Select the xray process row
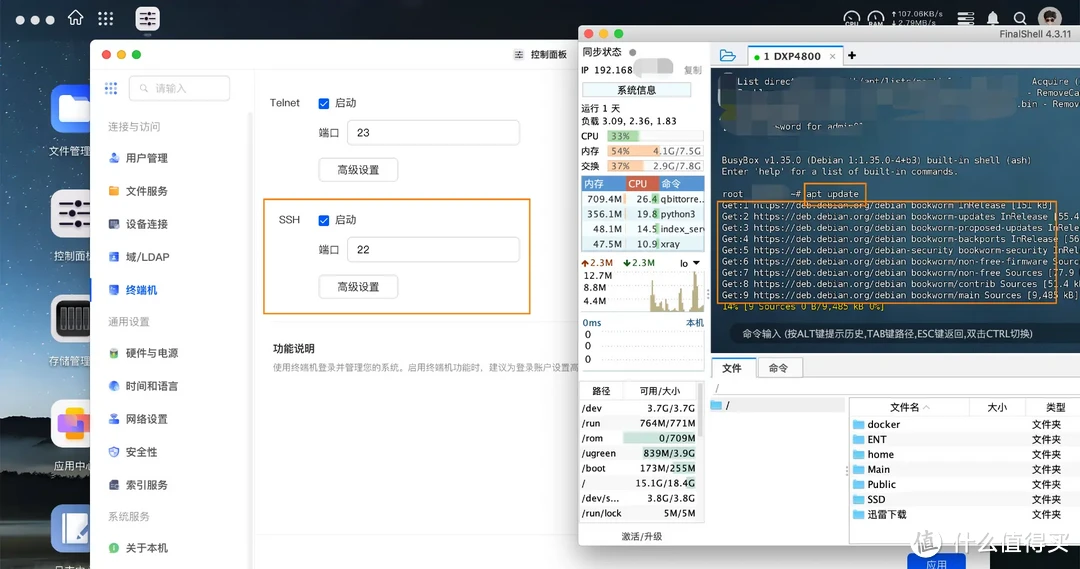Screen dimensions: 1080x569 (x=643, y=244)
